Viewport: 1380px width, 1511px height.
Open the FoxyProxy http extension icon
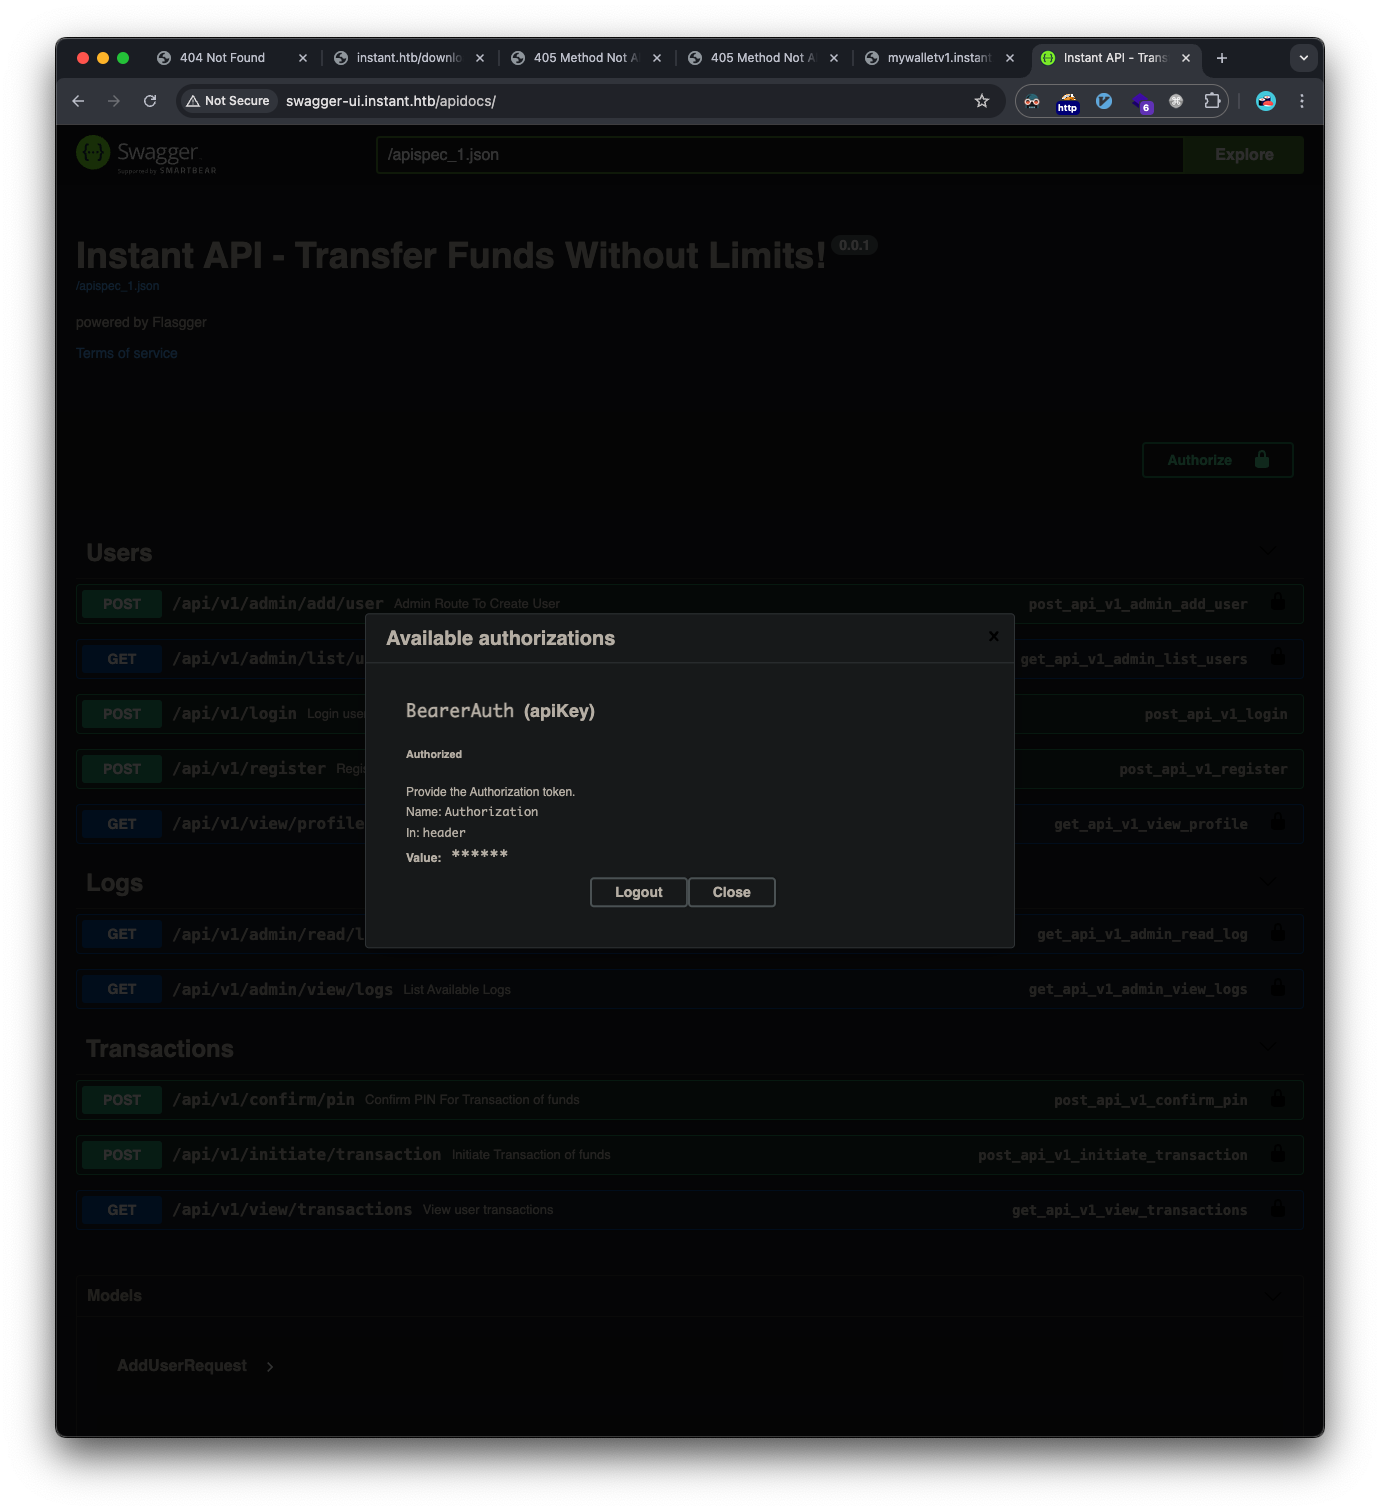(1067, 101)
